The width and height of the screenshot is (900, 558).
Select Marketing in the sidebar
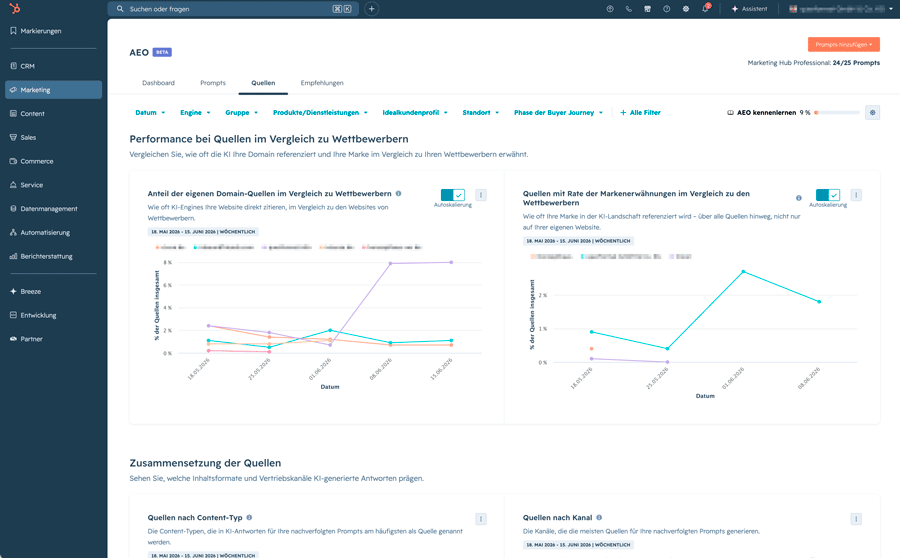53,90
